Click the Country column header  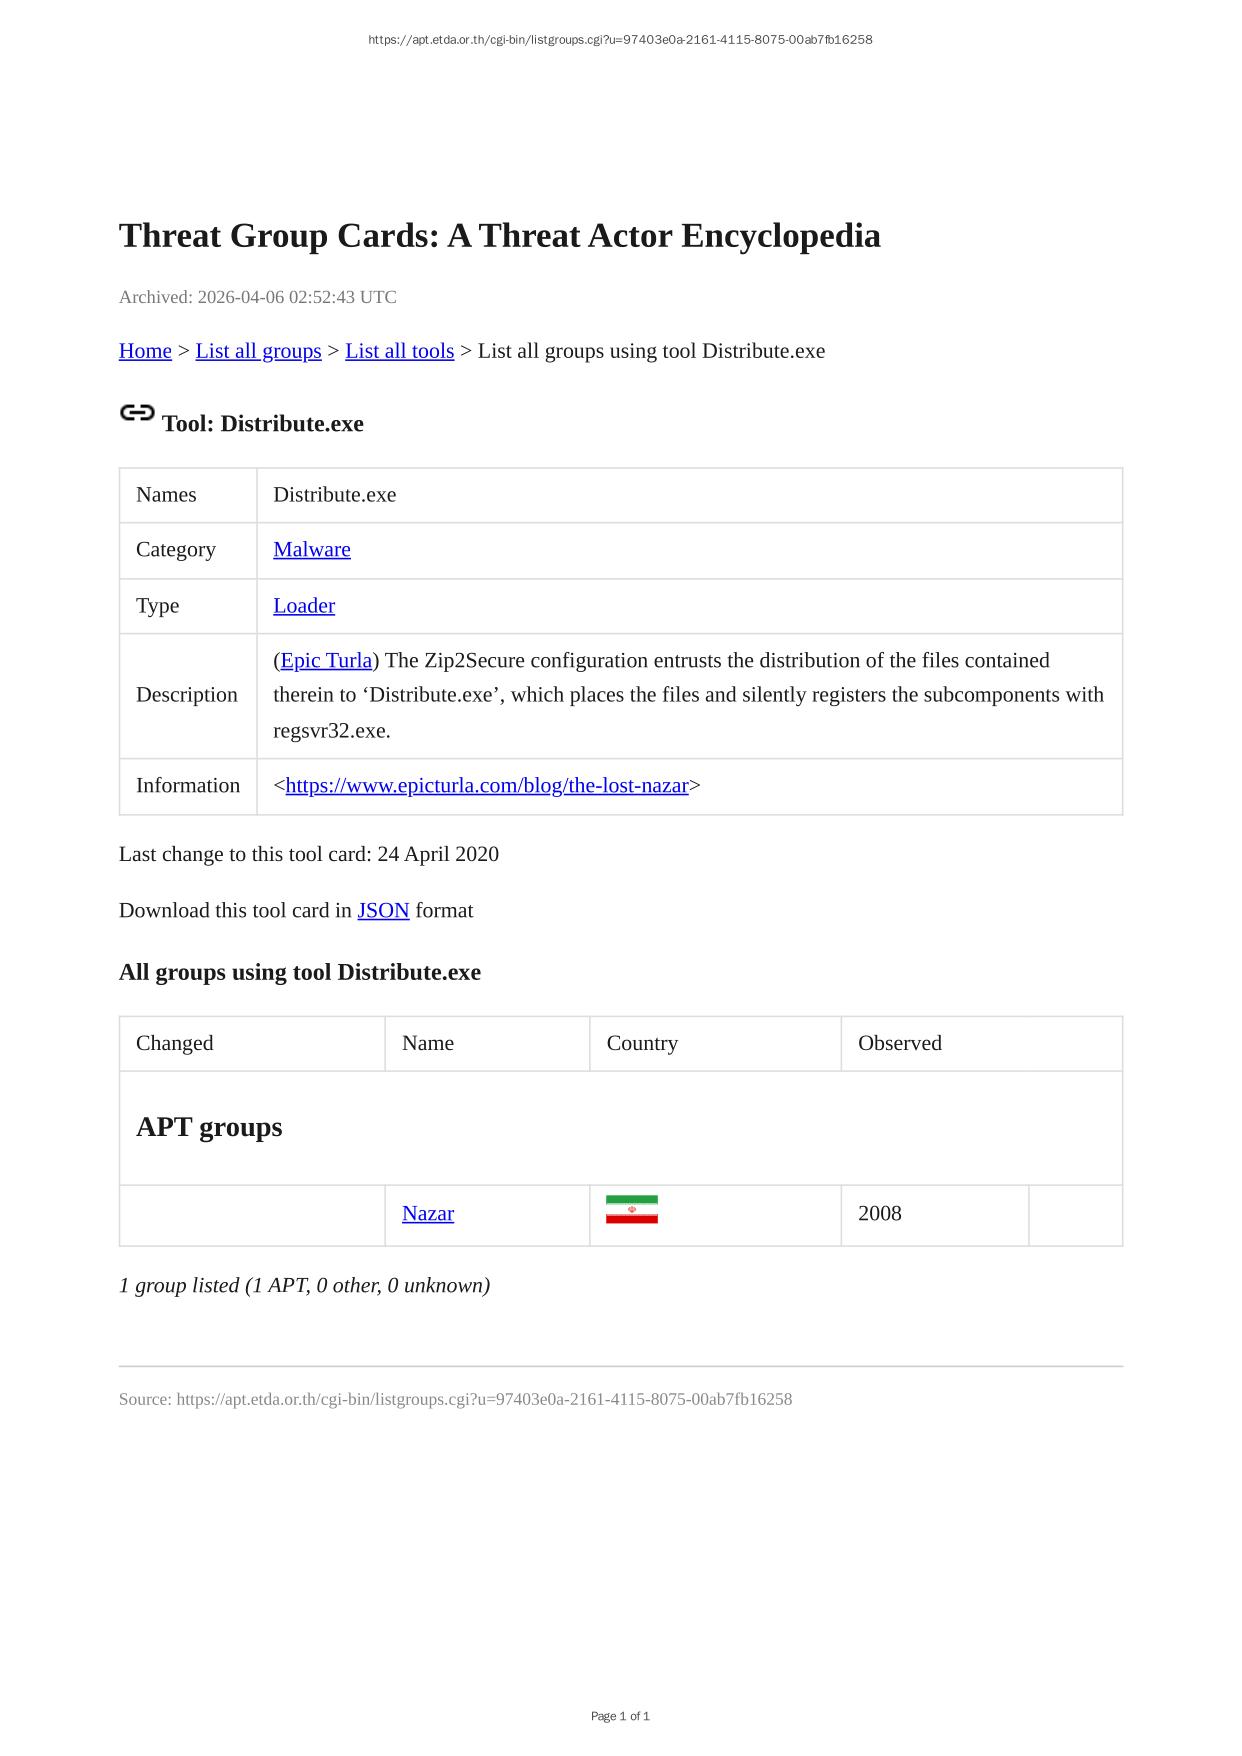(x=642, y=1043)
